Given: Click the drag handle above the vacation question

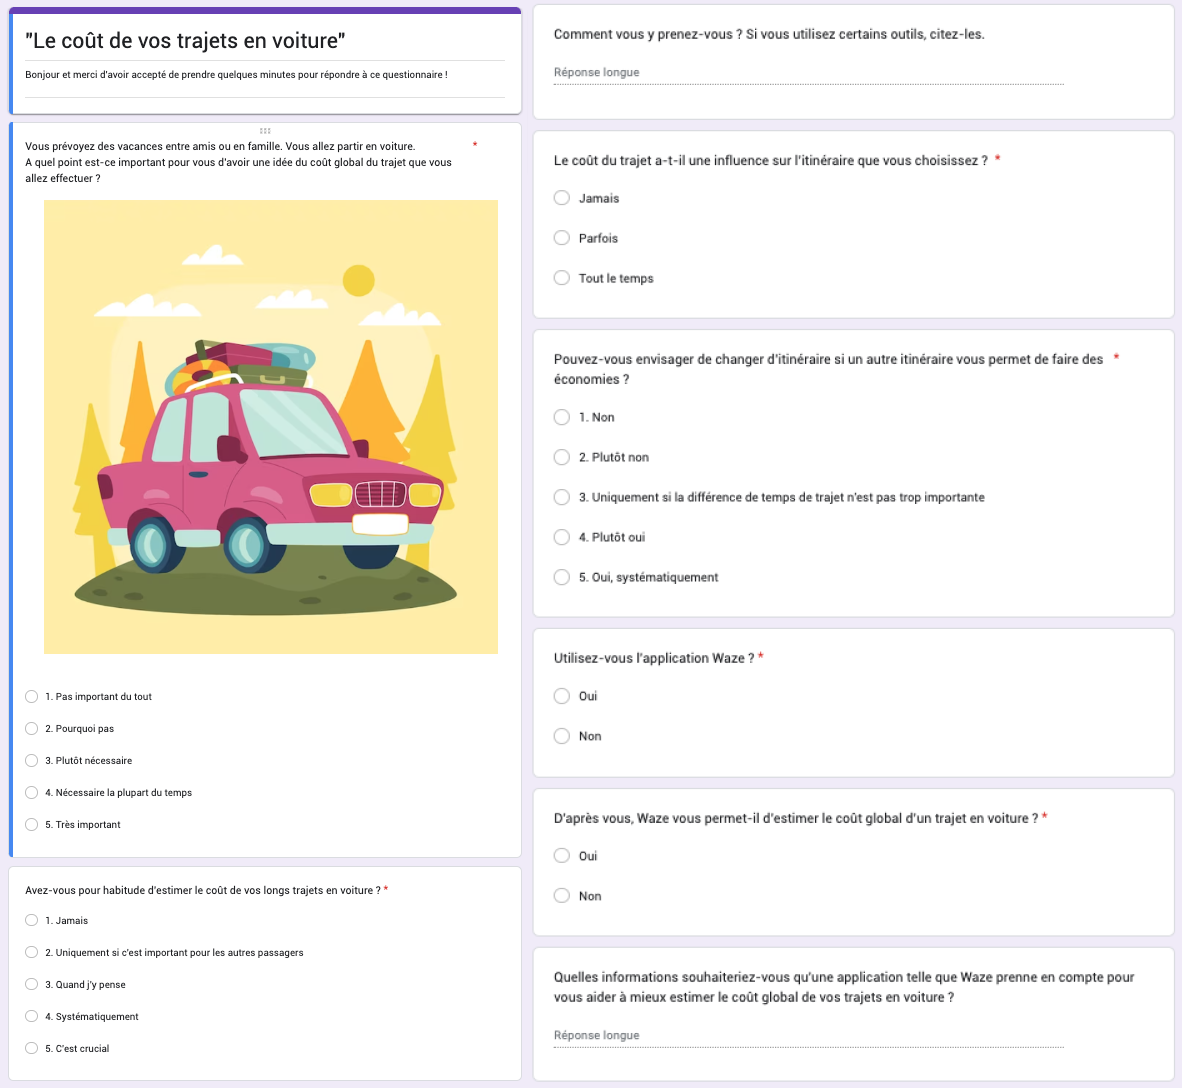Looking at the screenshot, I should coord(265,131).
